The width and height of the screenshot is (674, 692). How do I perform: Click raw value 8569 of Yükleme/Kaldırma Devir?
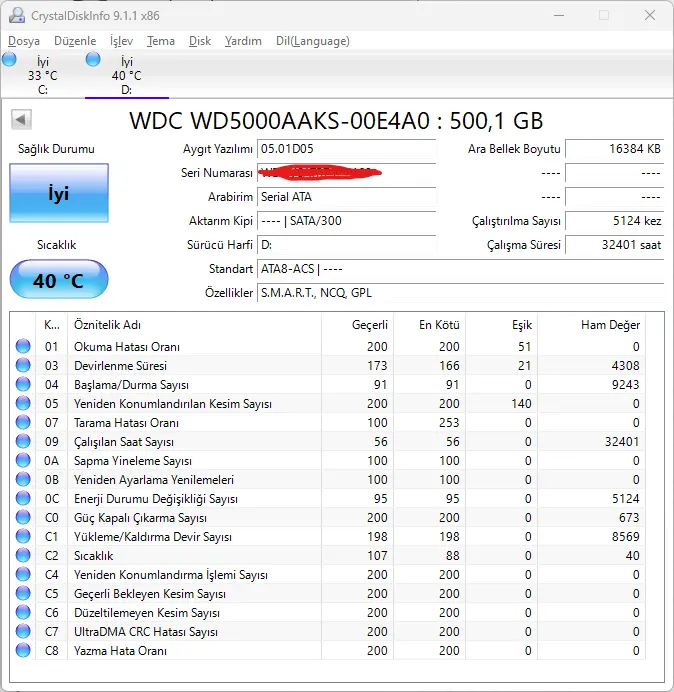click(625, 537)
